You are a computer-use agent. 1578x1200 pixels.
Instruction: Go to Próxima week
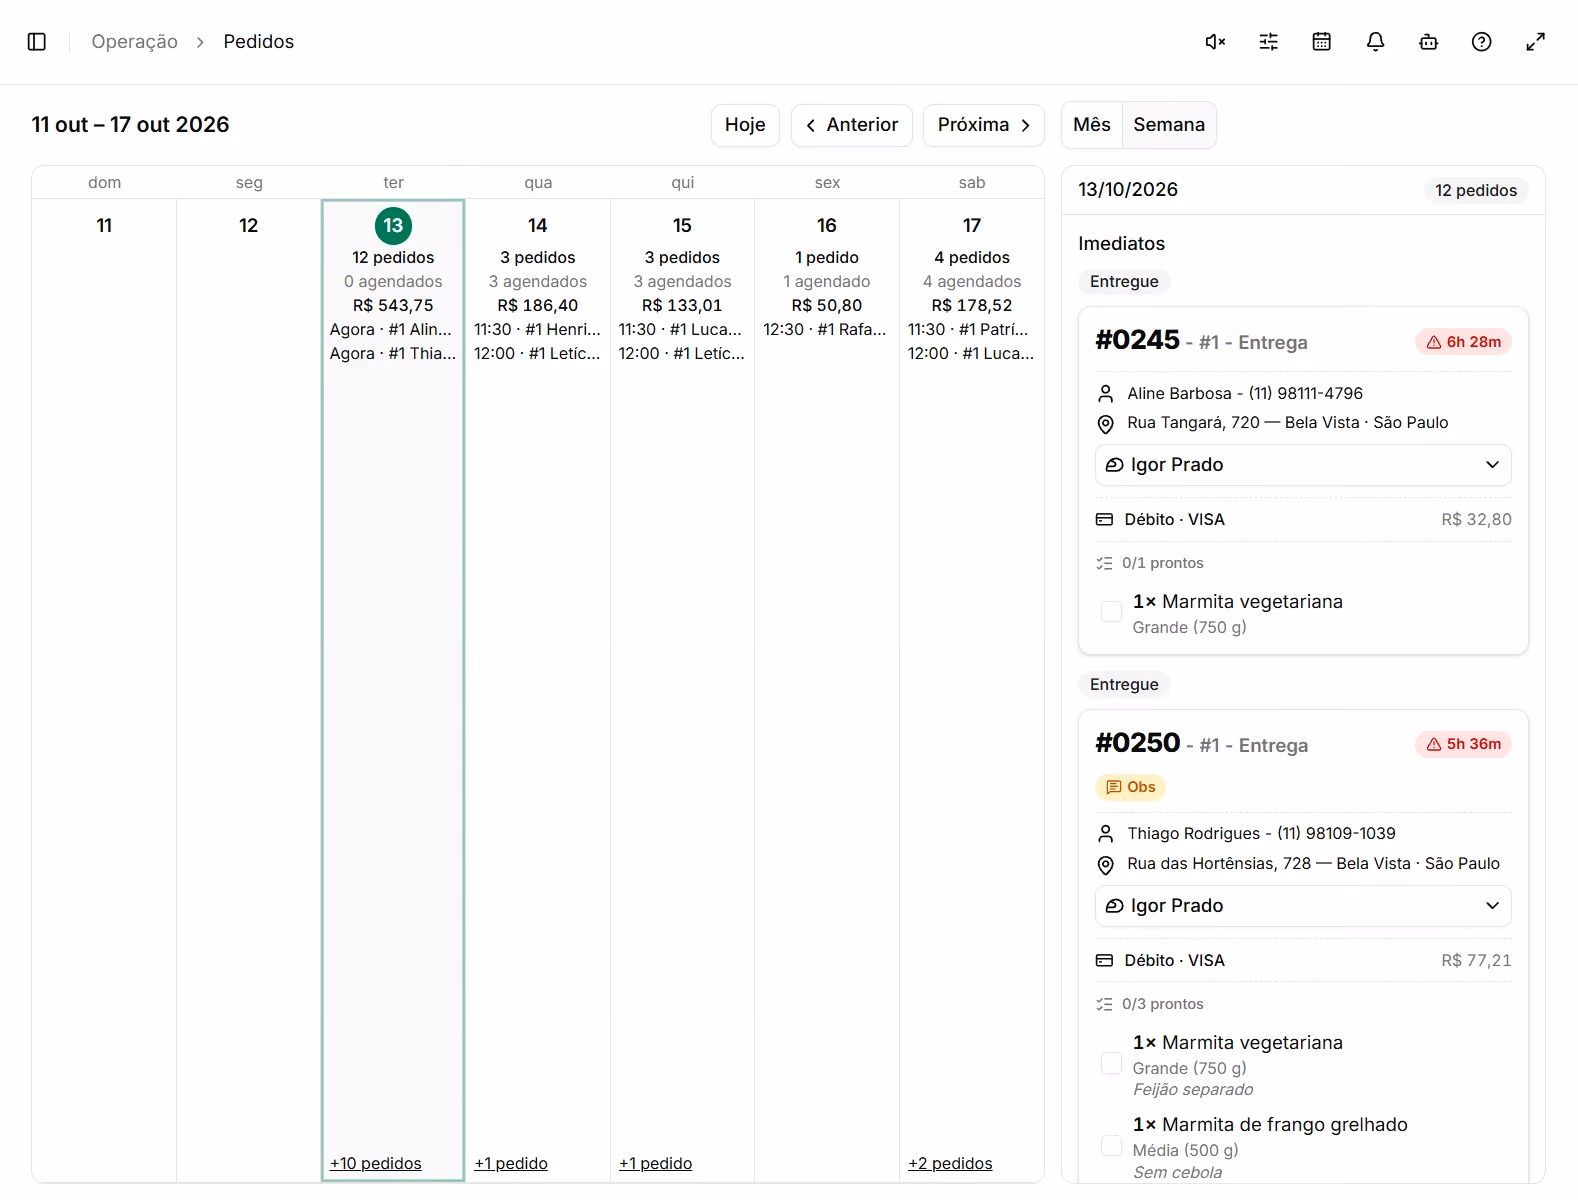984,125
